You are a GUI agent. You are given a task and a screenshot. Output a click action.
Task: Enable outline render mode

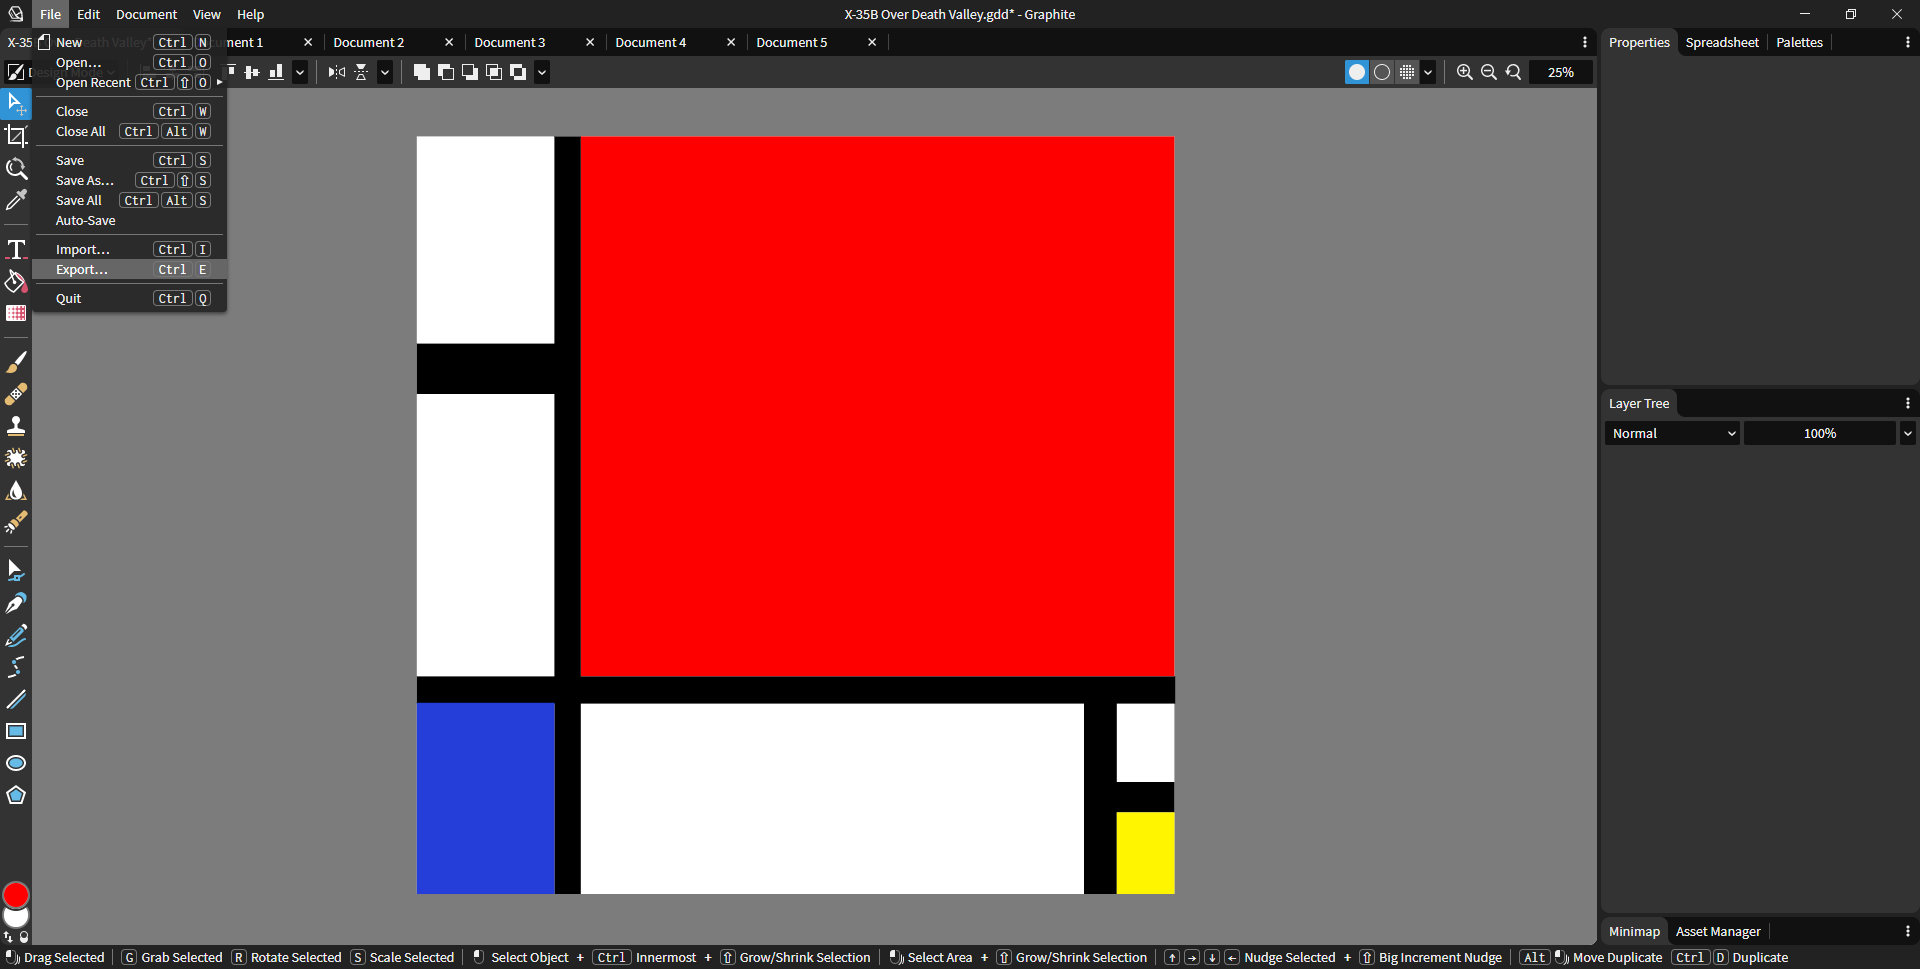pos(1382,72)
